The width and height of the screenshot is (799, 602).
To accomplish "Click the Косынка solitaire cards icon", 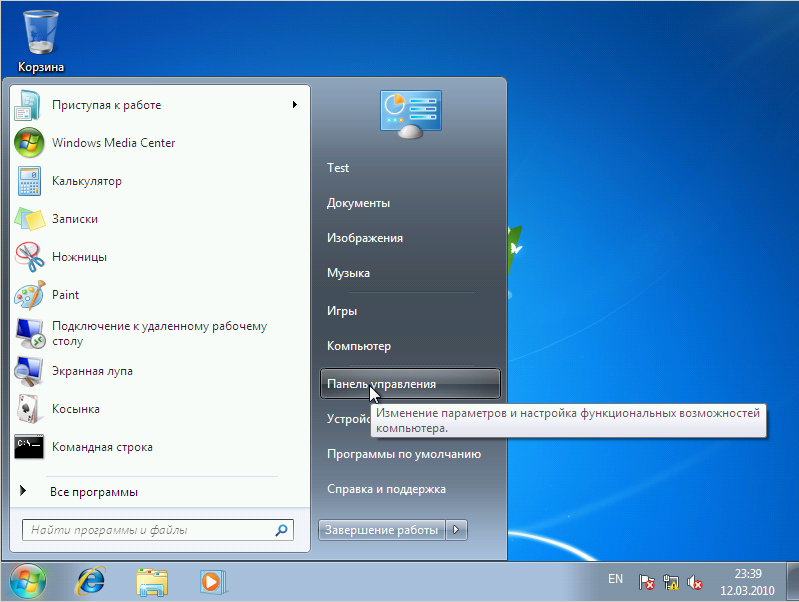I will 29,409.
